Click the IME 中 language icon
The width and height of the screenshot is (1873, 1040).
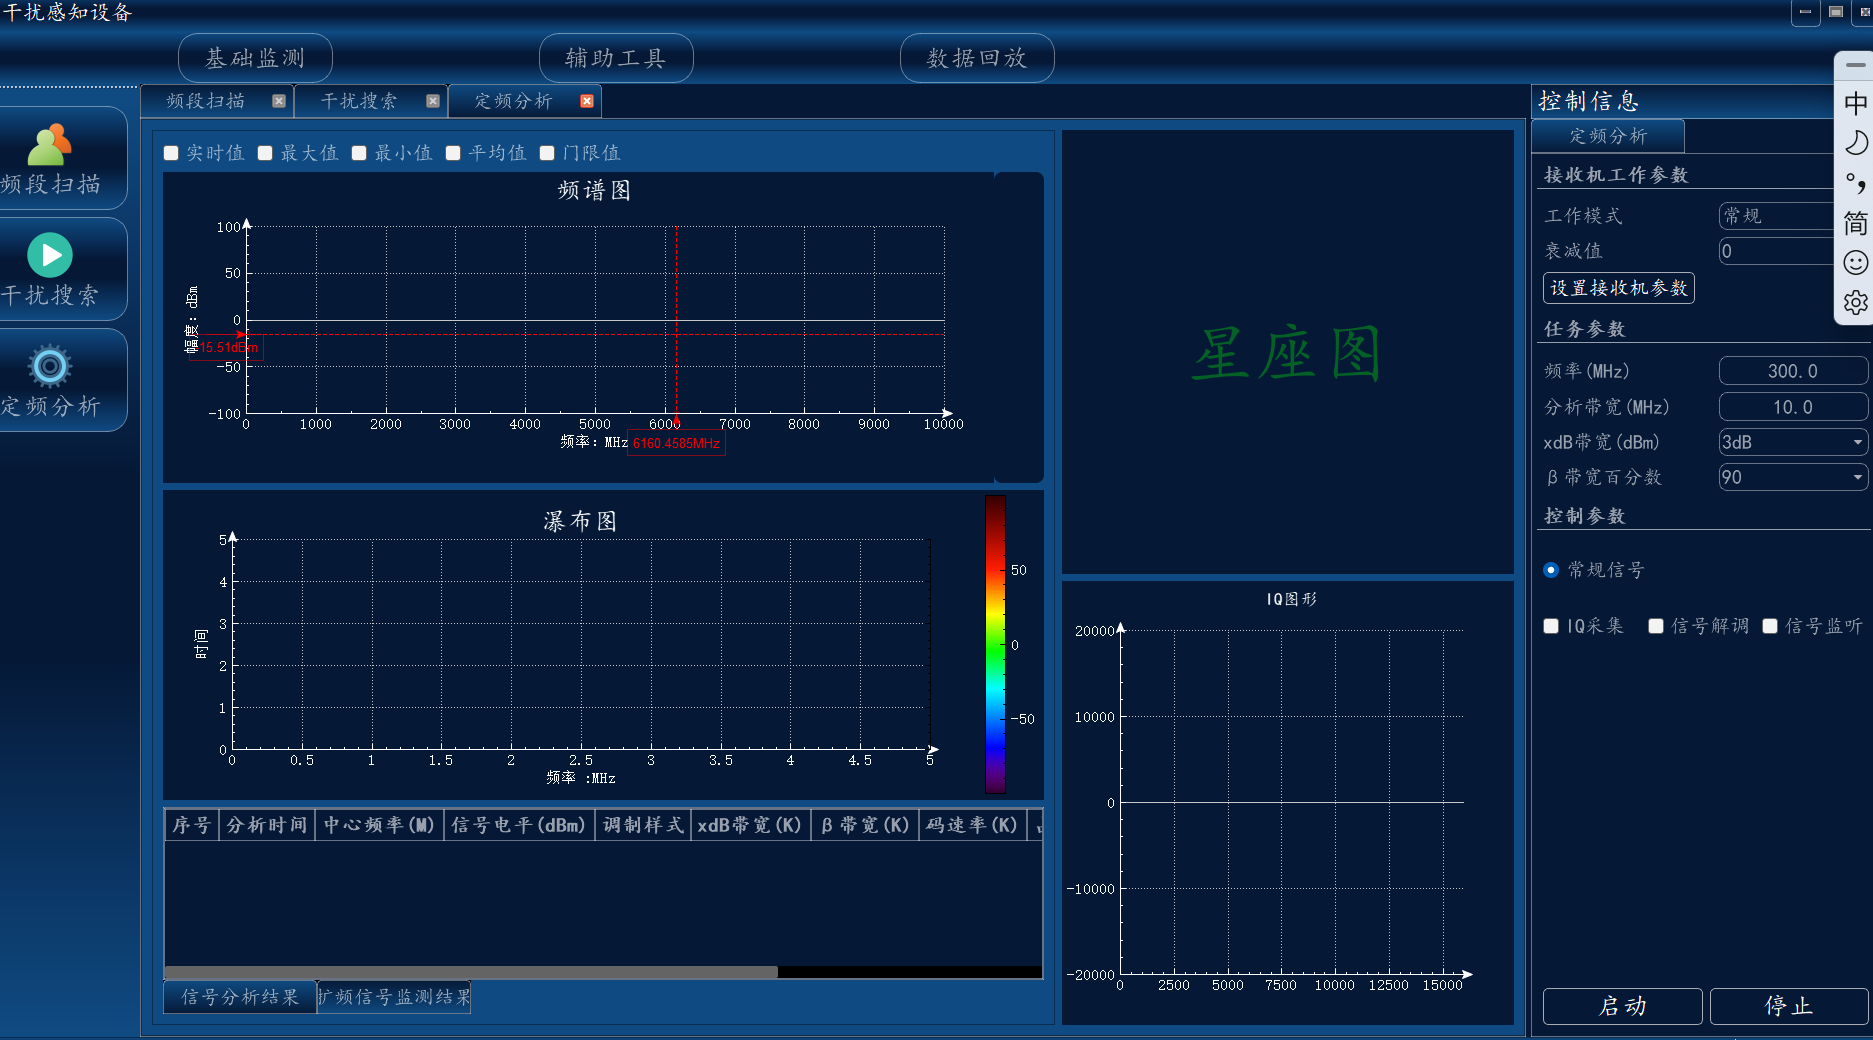point(1855,103)
